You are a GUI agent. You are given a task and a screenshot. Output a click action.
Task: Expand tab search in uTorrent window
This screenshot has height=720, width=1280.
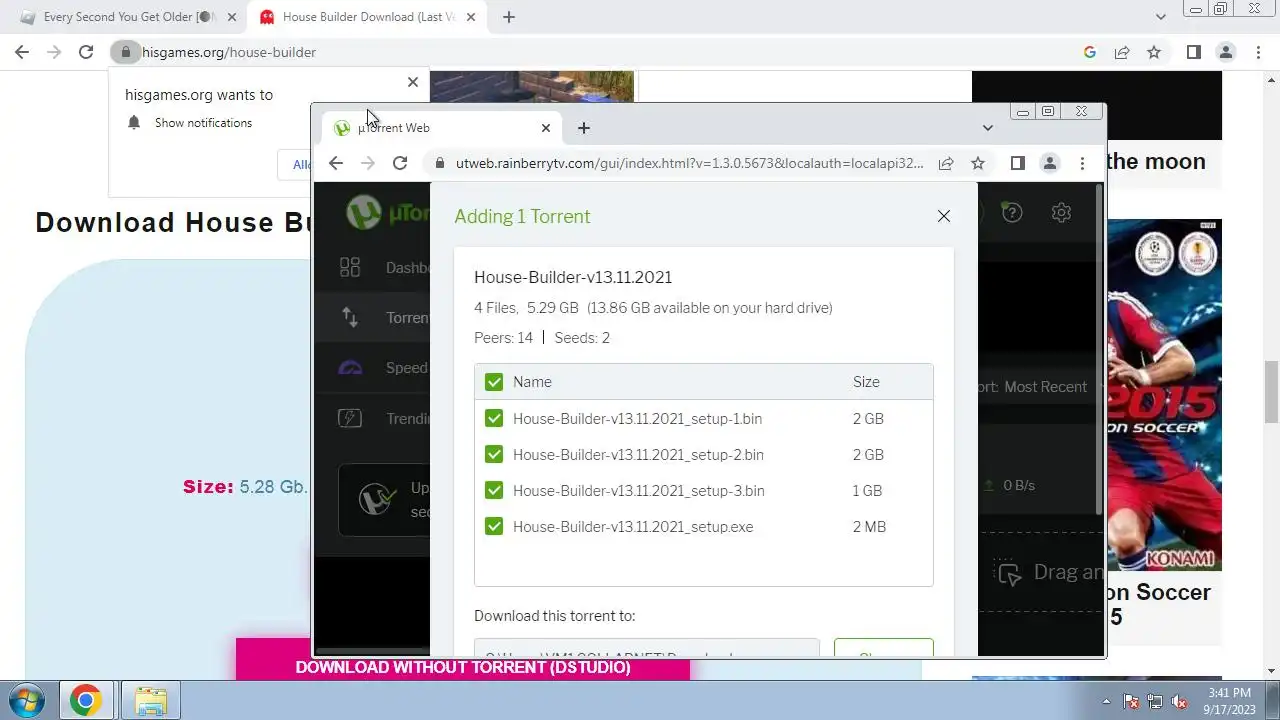(988, 128)
